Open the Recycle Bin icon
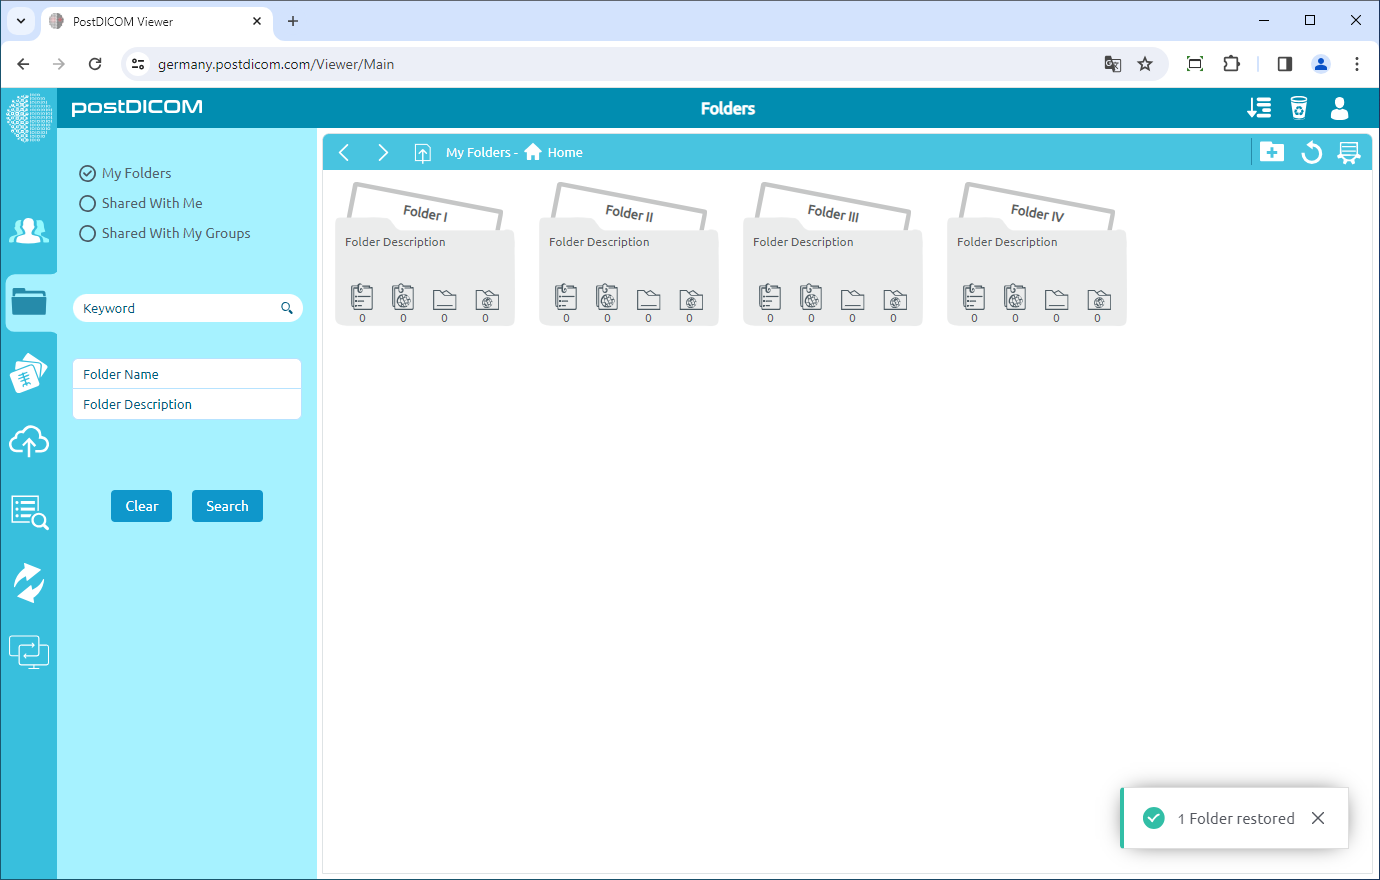The height and width of the screenshot is (880, 1380). 1297,108
